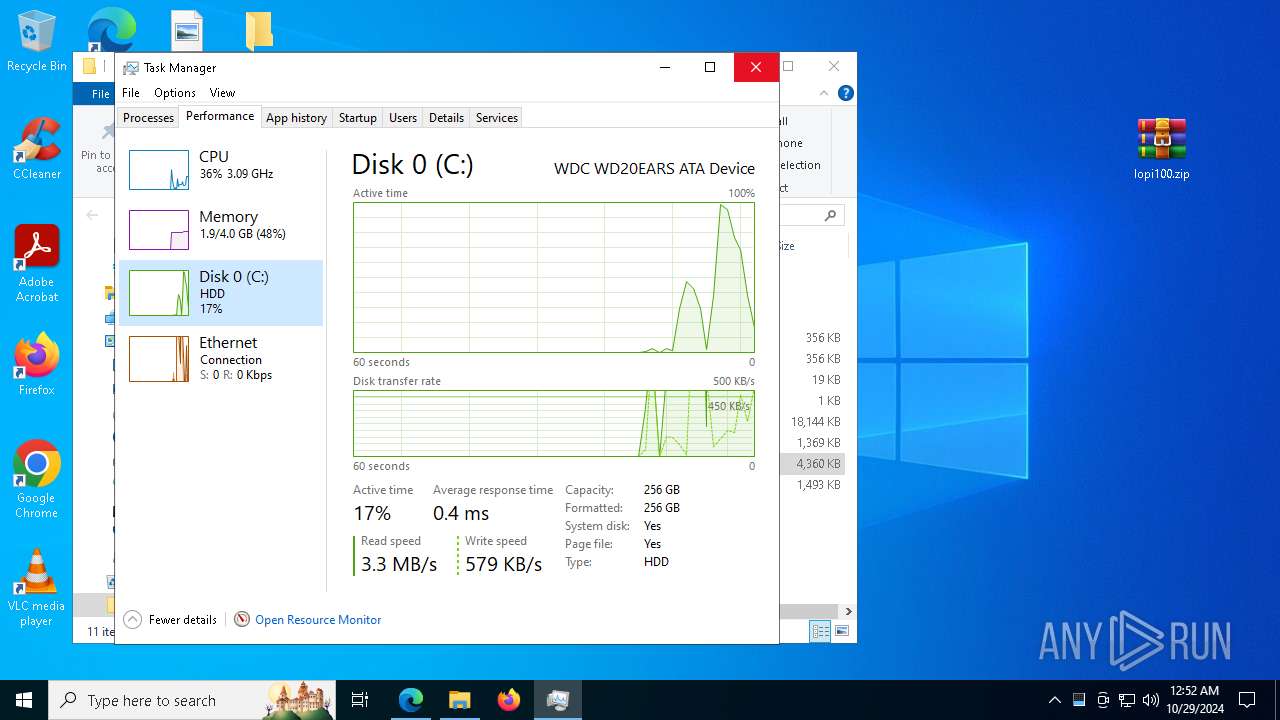Click the Average response time 0.4 ms value

click(461, 513)
